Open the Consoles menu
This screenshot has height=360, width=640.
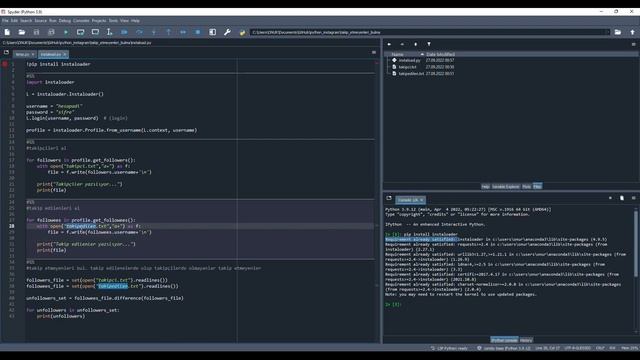click(81, 20)
